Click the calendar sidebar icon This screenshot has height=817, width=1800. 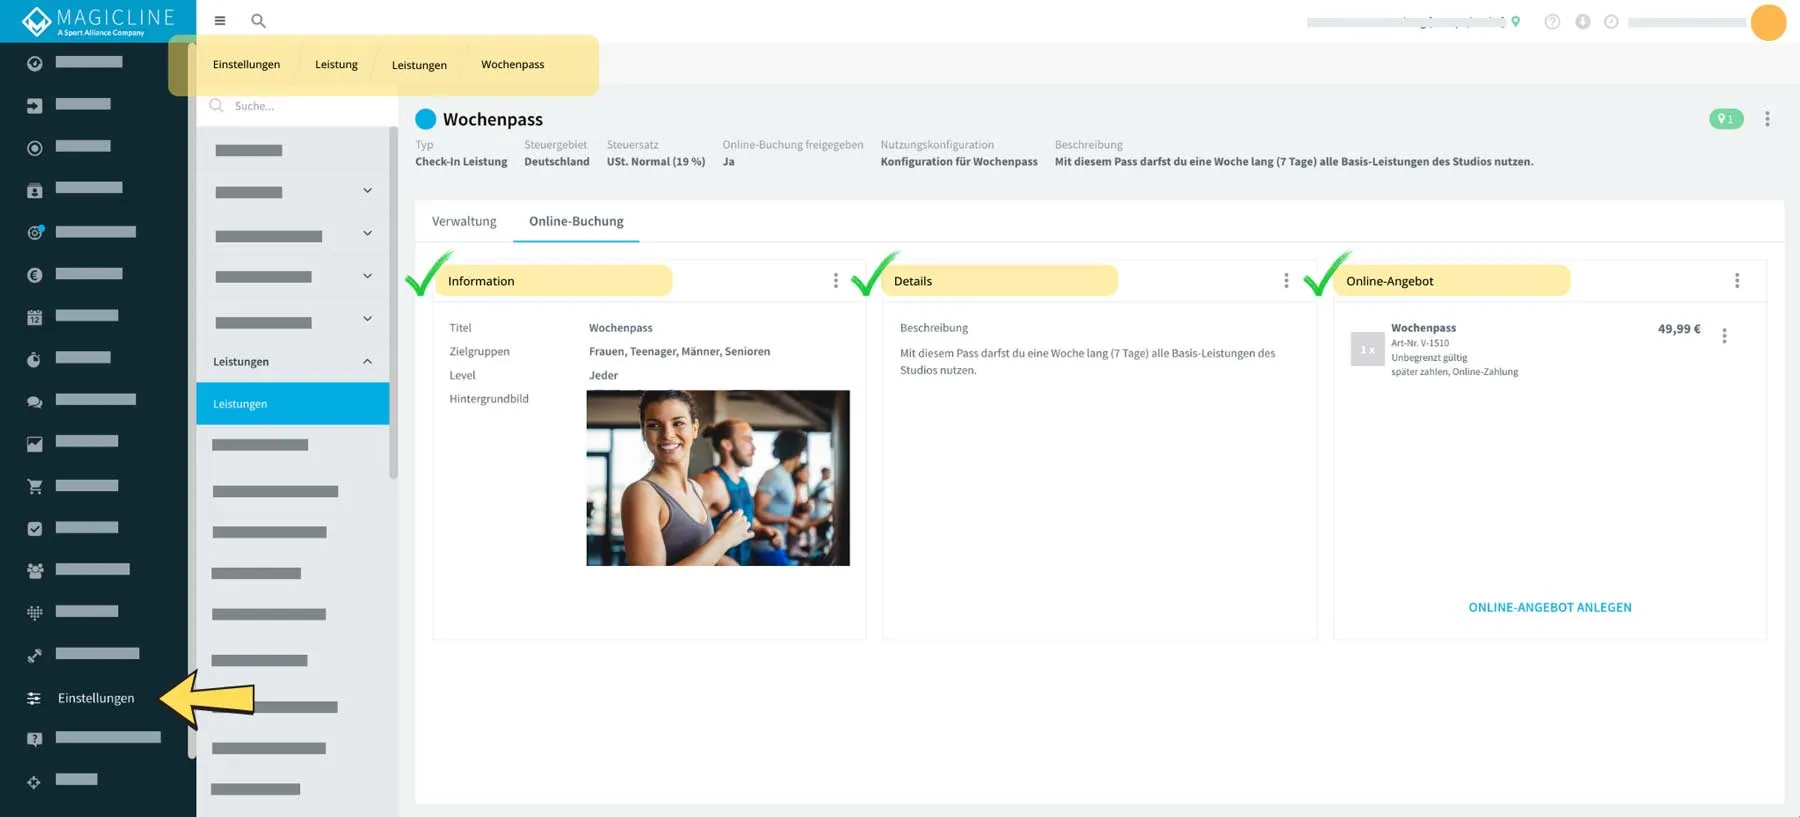click(35, 317)
